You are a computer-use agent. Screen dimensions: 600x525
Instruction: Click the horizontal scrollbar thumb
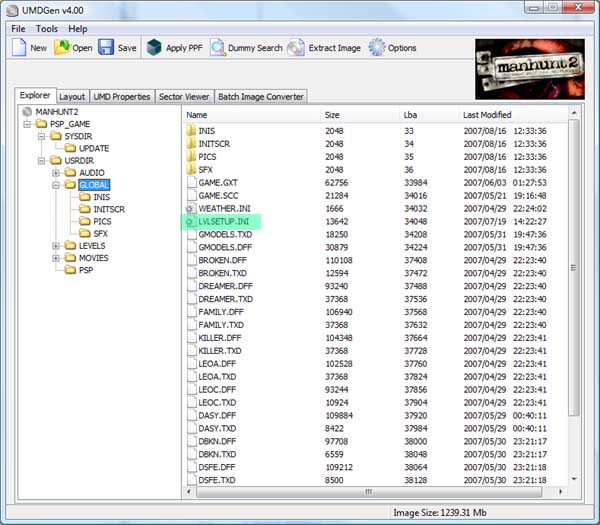[x=369, y=492]
